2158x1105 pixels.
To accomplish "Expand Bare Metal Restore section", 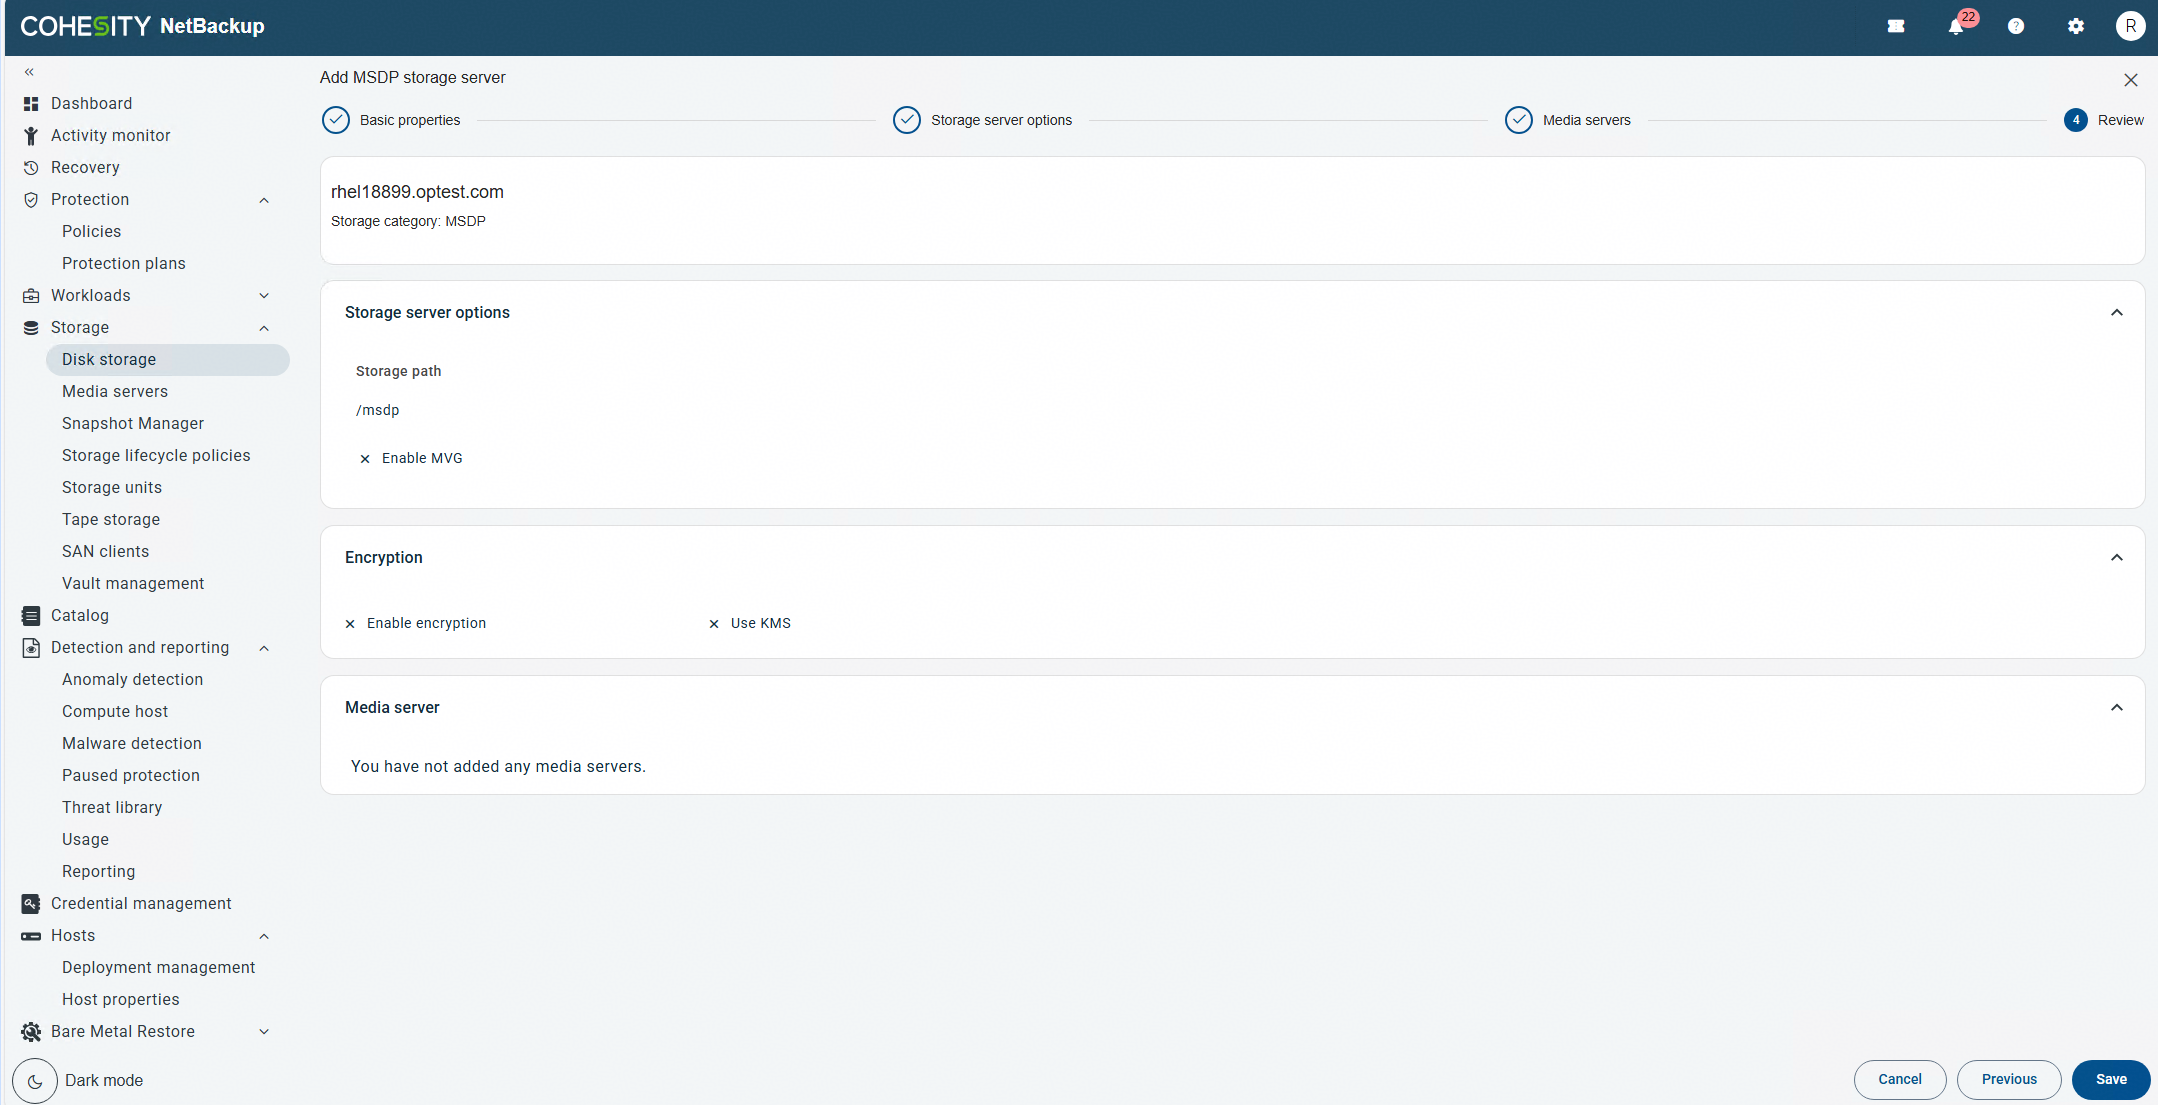I will (264, 1032).
